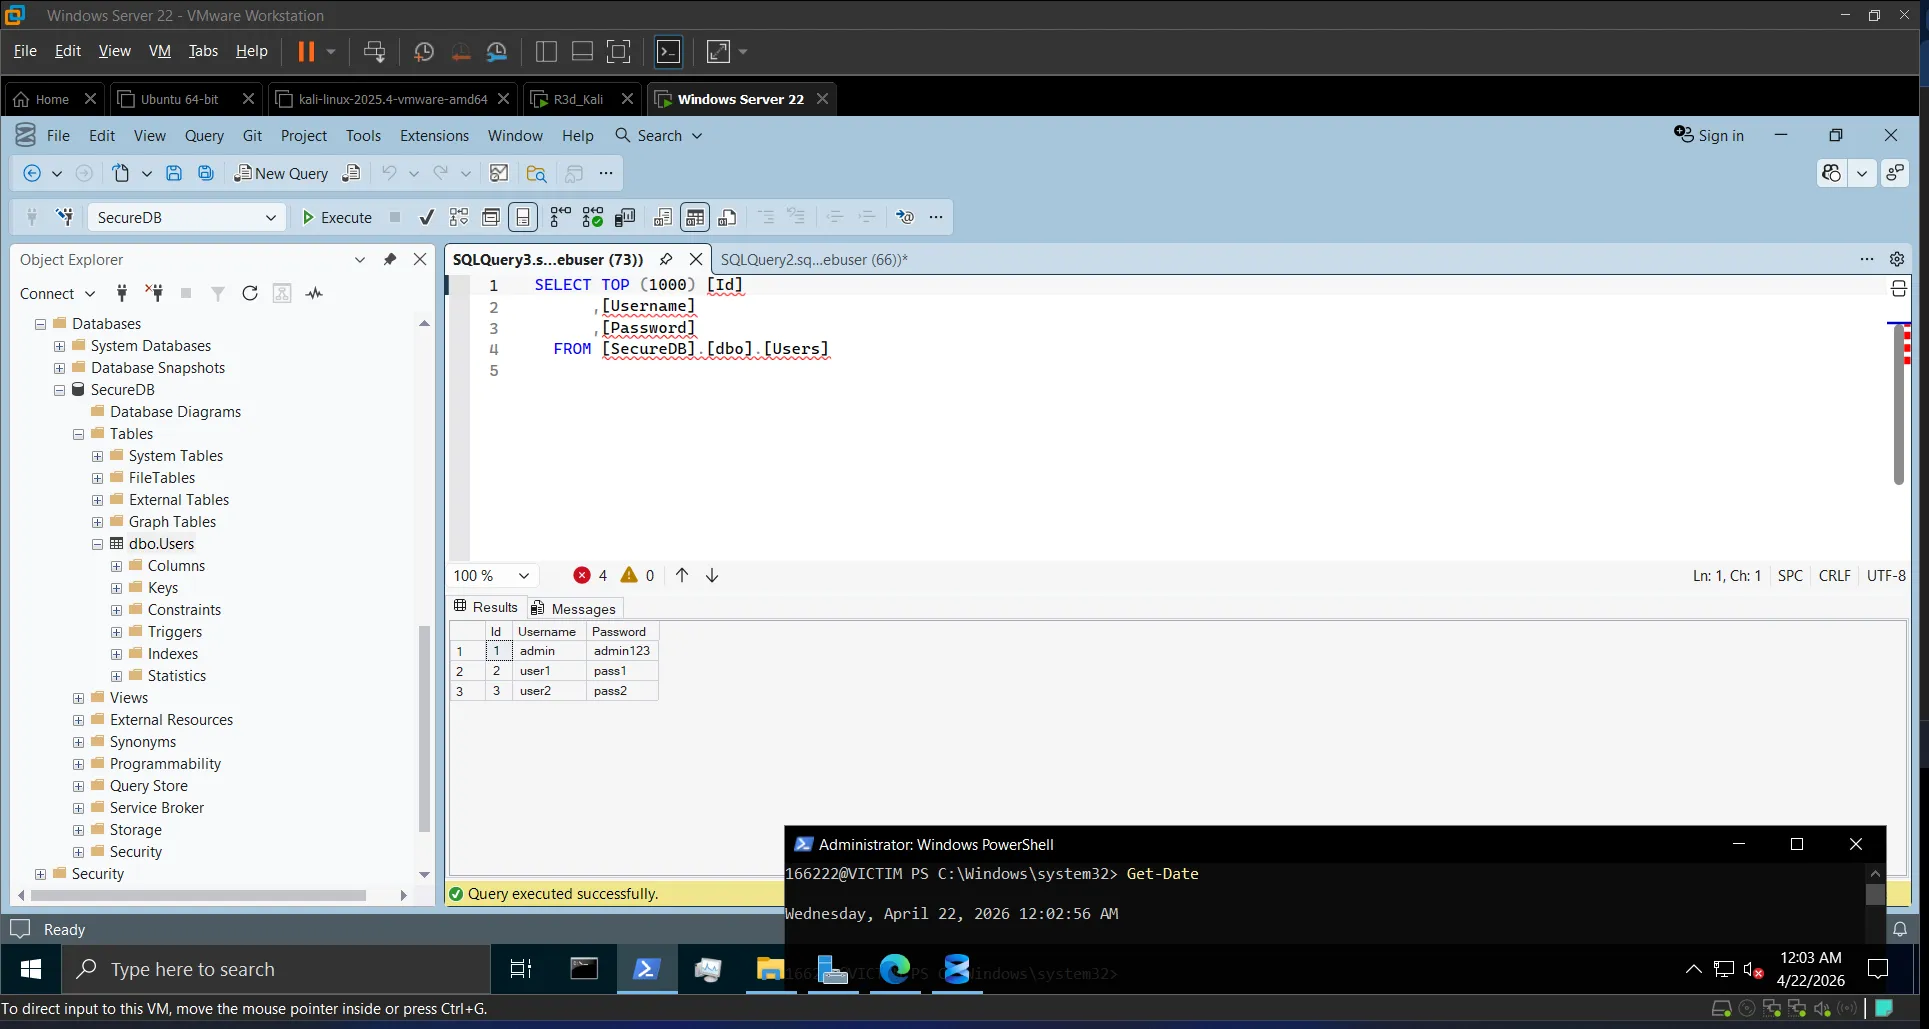Toggle Include Actual Execution Plan icon
Viewport: 1929px width, 1029px height.
click(560, 217)
